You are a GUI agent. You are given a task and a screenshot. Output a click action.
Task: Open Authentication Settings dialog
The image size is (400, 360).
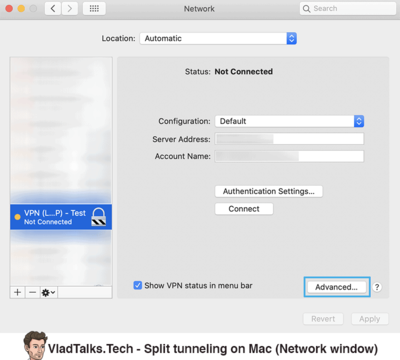(x=269, y=191)
